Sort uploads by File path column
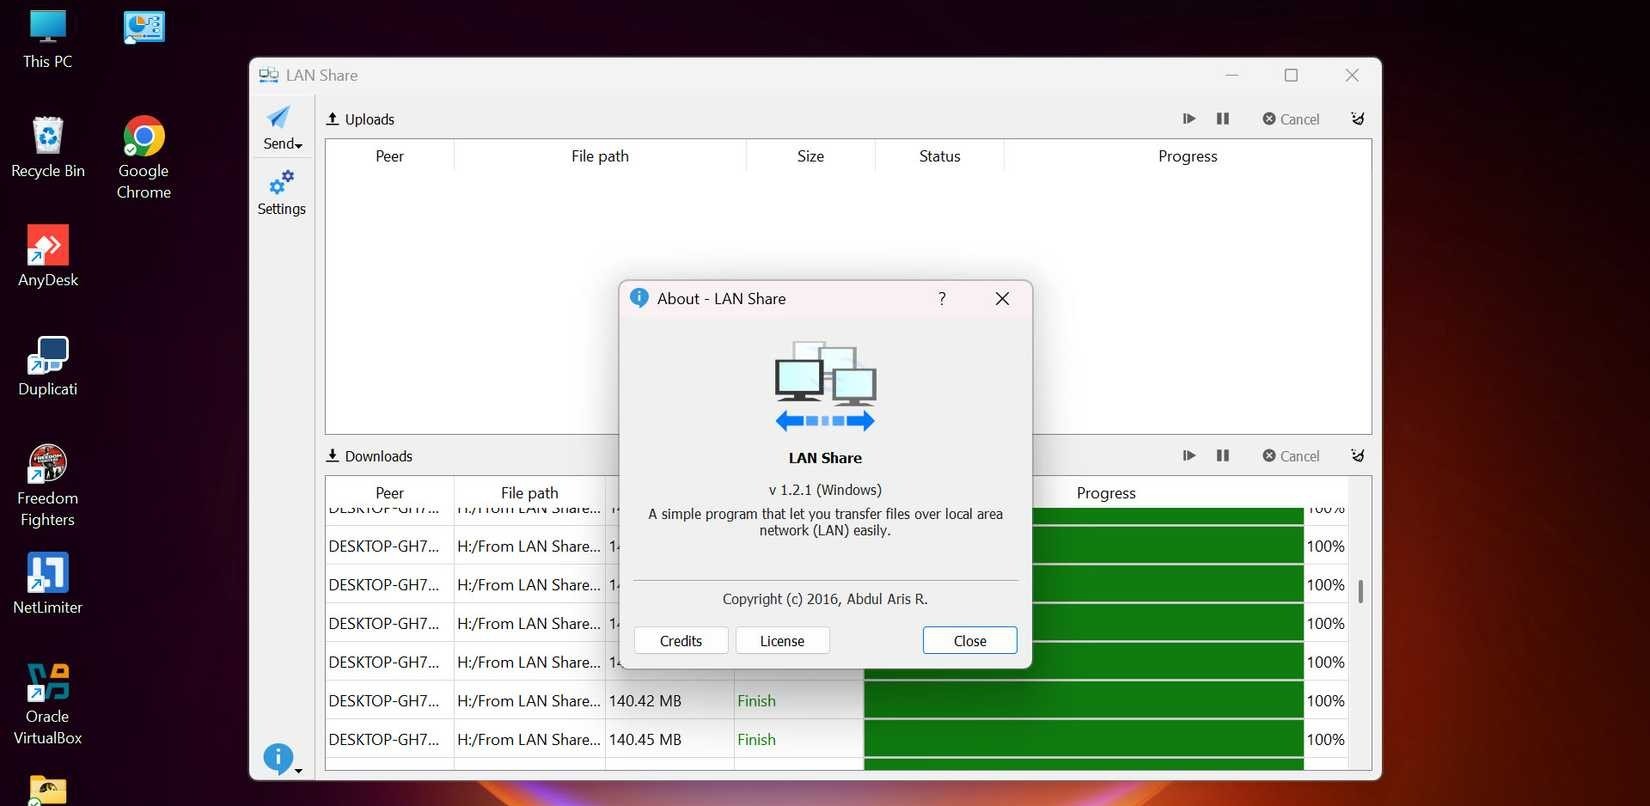Screen dimensions: 1650x806 pos(600,156)
